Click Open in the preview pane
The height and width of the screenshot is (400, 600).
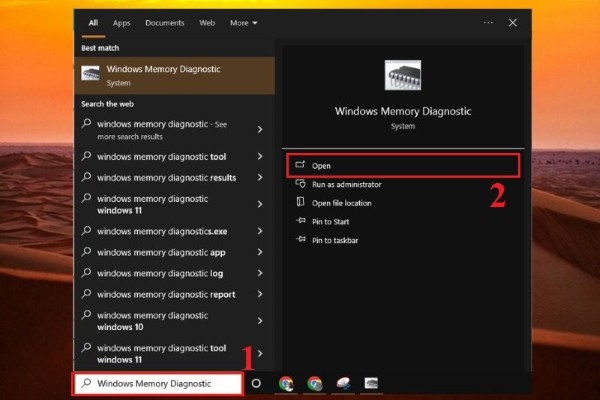pos(403,166)
